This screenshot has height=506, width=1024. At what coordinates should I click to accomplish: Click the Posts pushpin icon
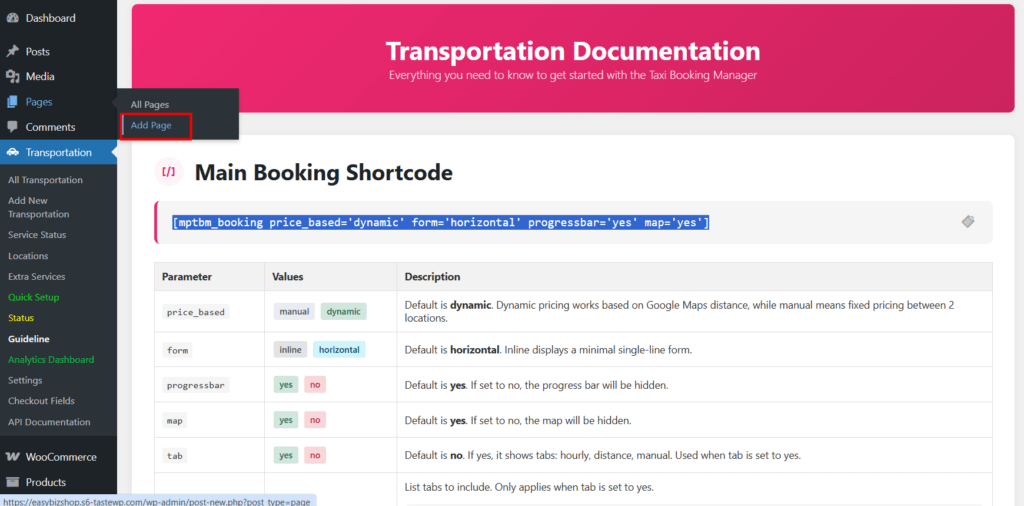click(x=12, y=52)
